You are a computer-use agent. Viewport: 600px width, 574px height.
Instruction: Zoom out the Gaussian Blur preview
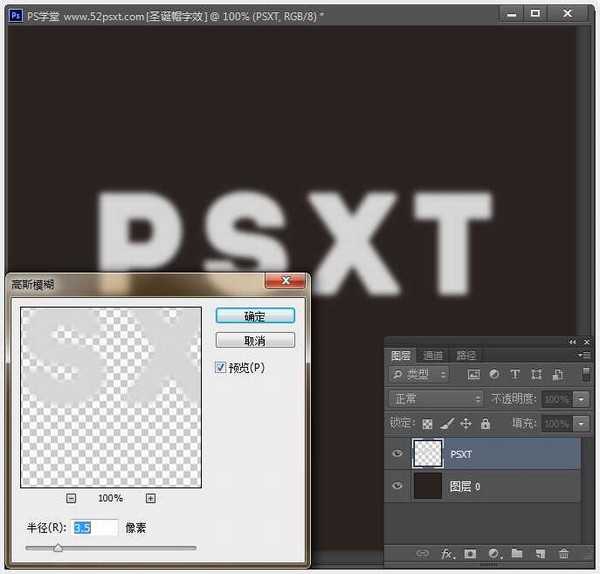point(71,498)
